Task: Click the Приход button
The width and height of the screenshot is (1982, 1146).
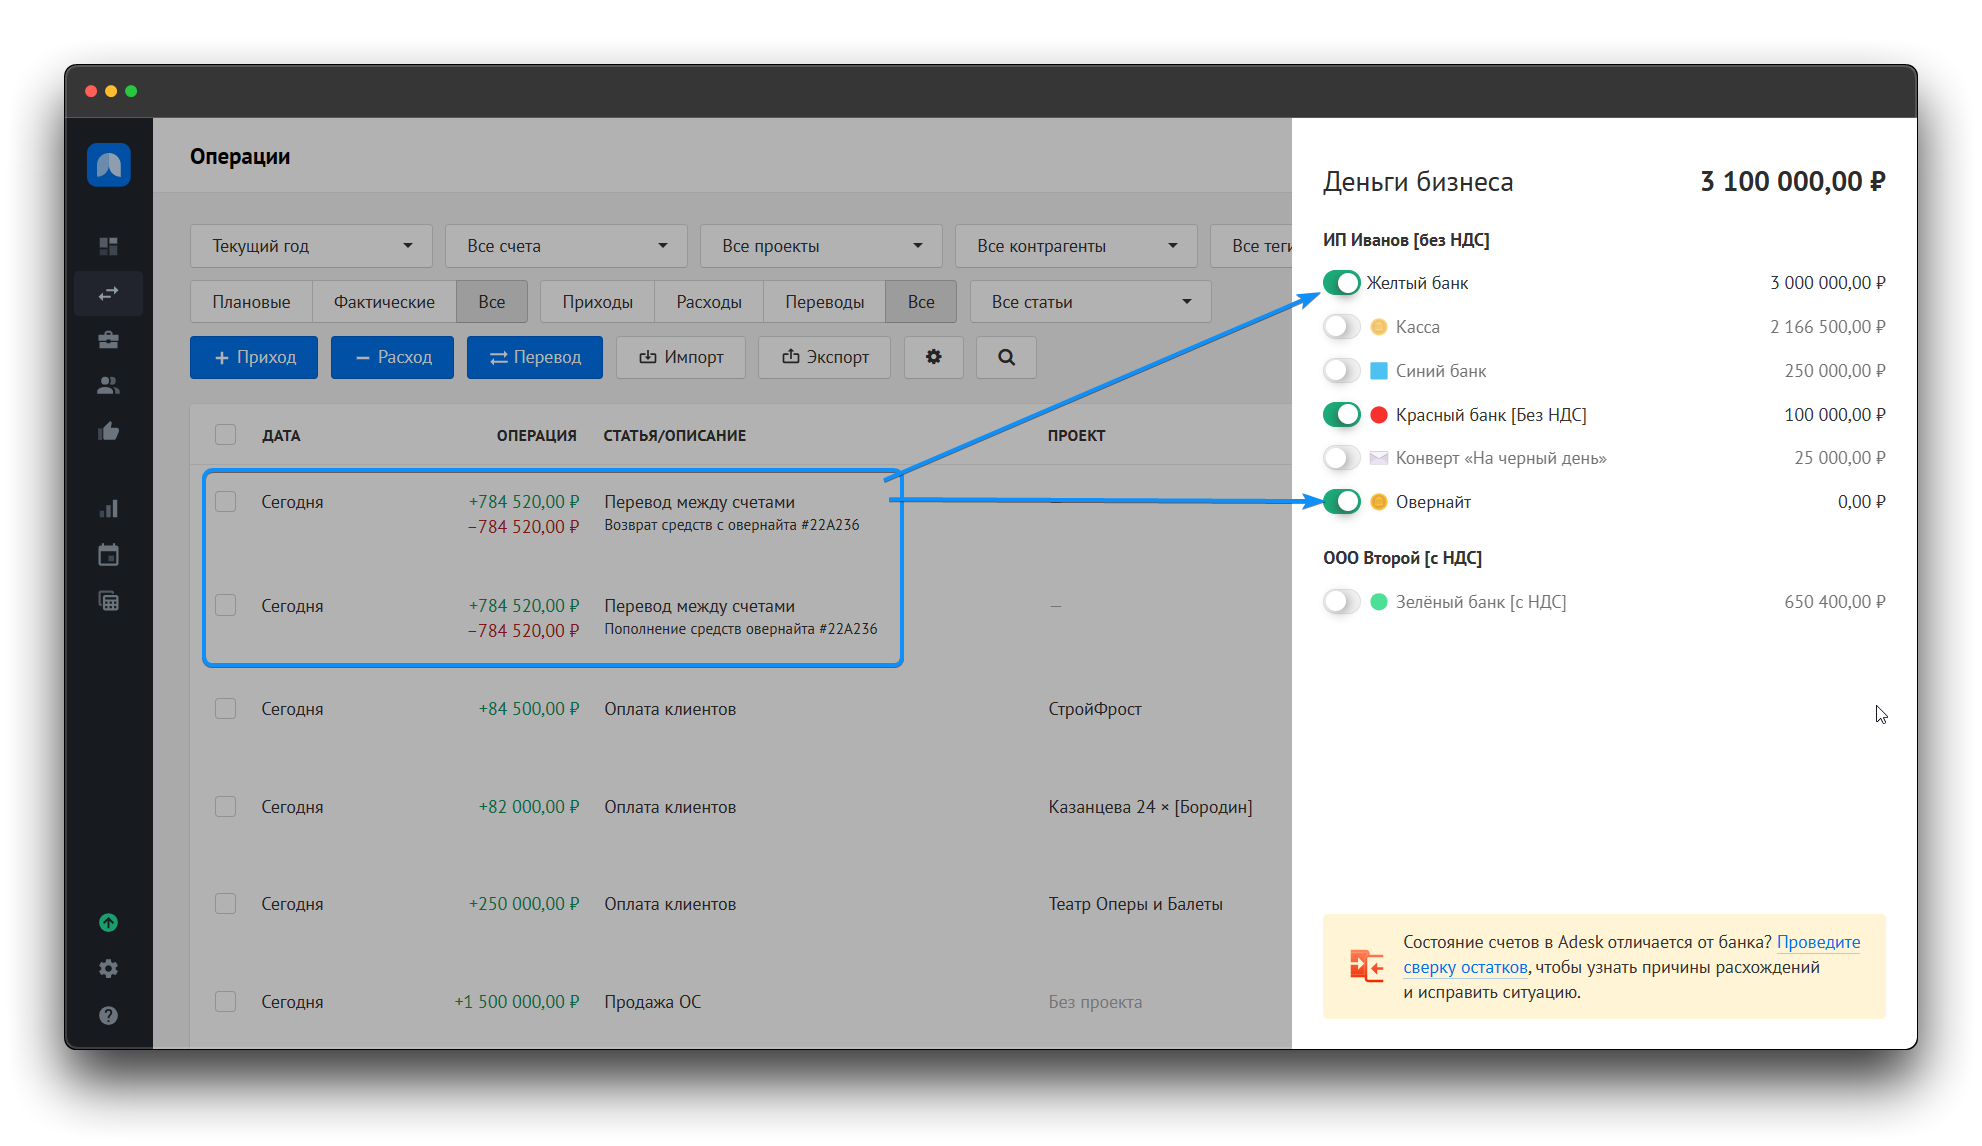Action: (x=254, y=357)
